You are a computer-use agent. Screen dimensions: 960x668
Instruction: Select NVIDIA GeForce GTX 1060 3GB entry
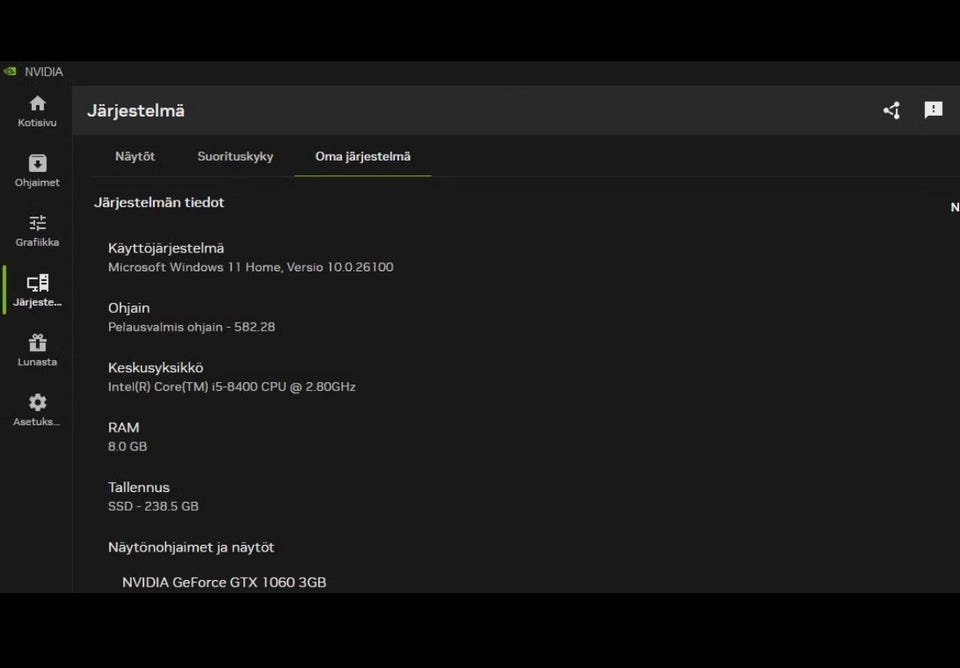[x=224, y=582]
